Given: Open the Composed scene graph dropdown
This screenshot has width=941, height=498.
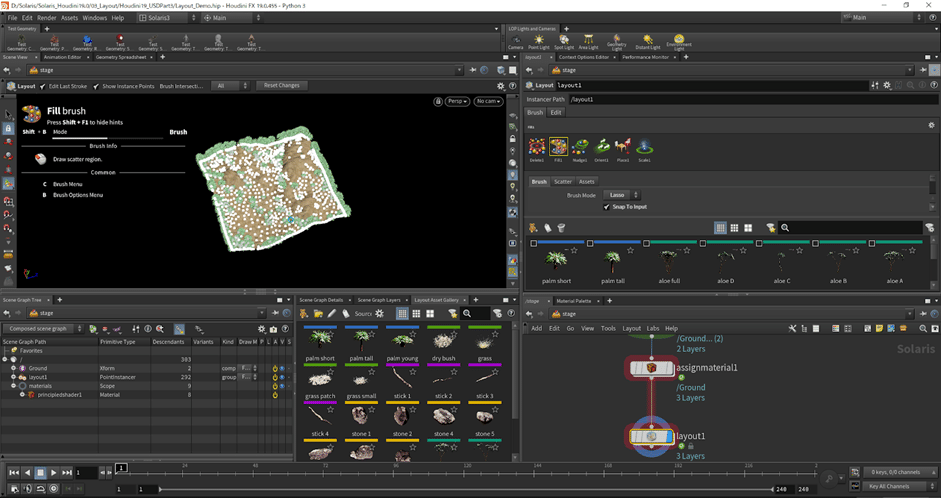Looking at the screenshot, I should pos(42,328).
